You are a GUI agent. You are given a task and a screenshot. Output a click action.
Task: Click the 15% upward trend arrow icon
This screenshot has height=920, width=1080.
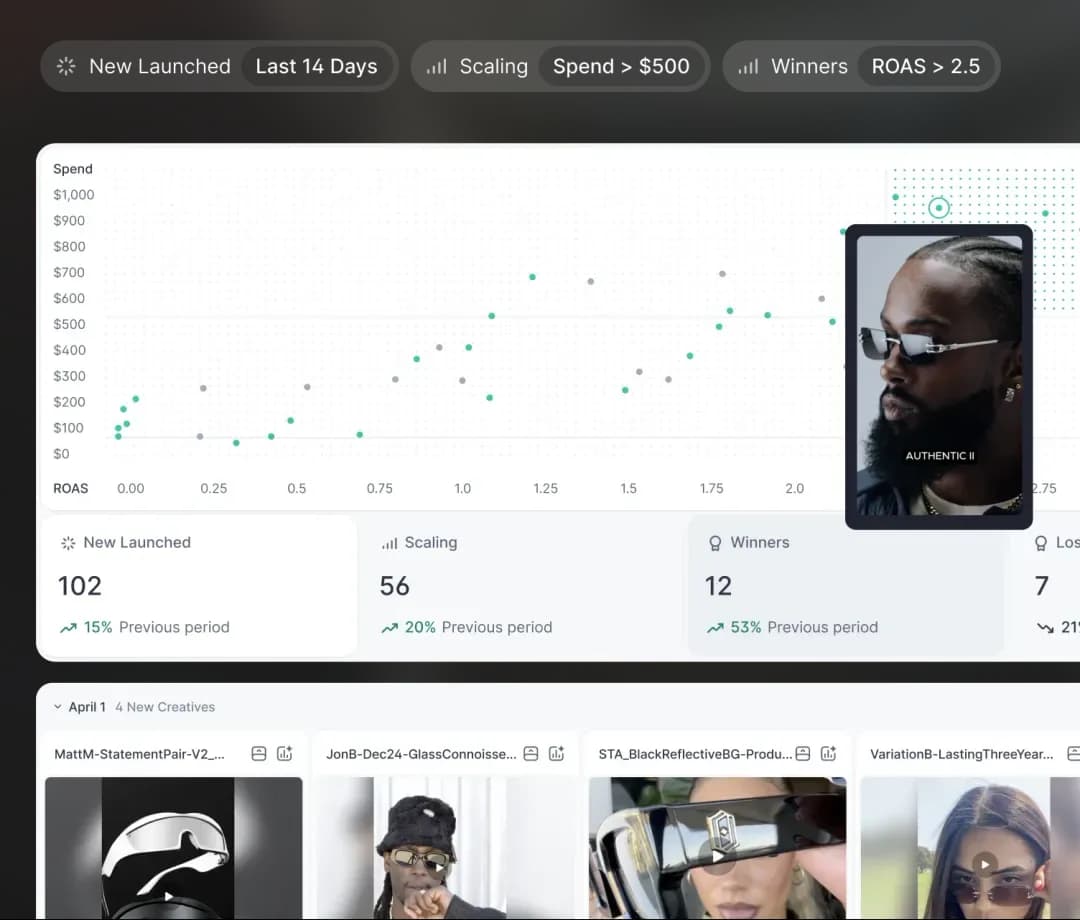(68, 627)
